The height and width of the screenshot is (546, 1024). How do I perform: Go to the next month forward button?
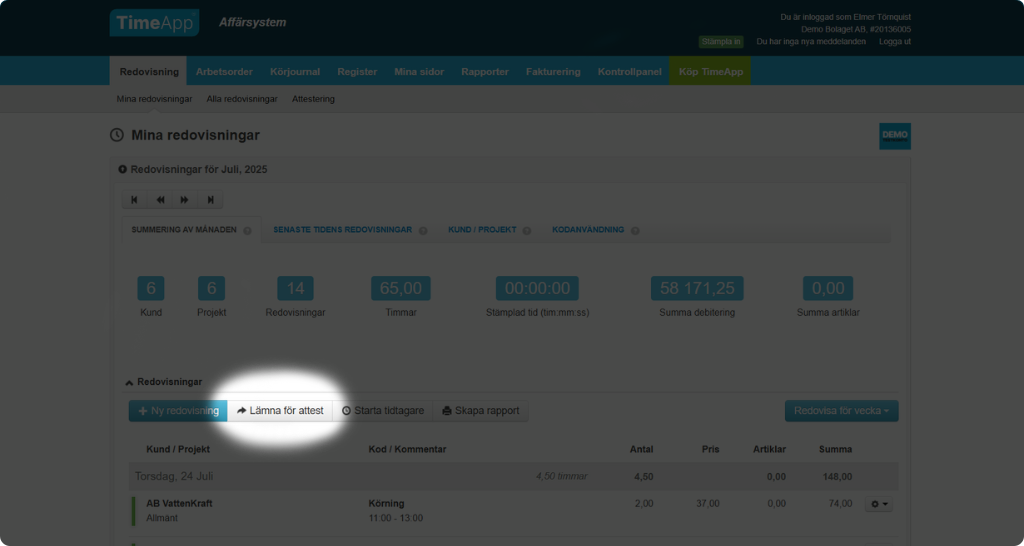point(185,200)
